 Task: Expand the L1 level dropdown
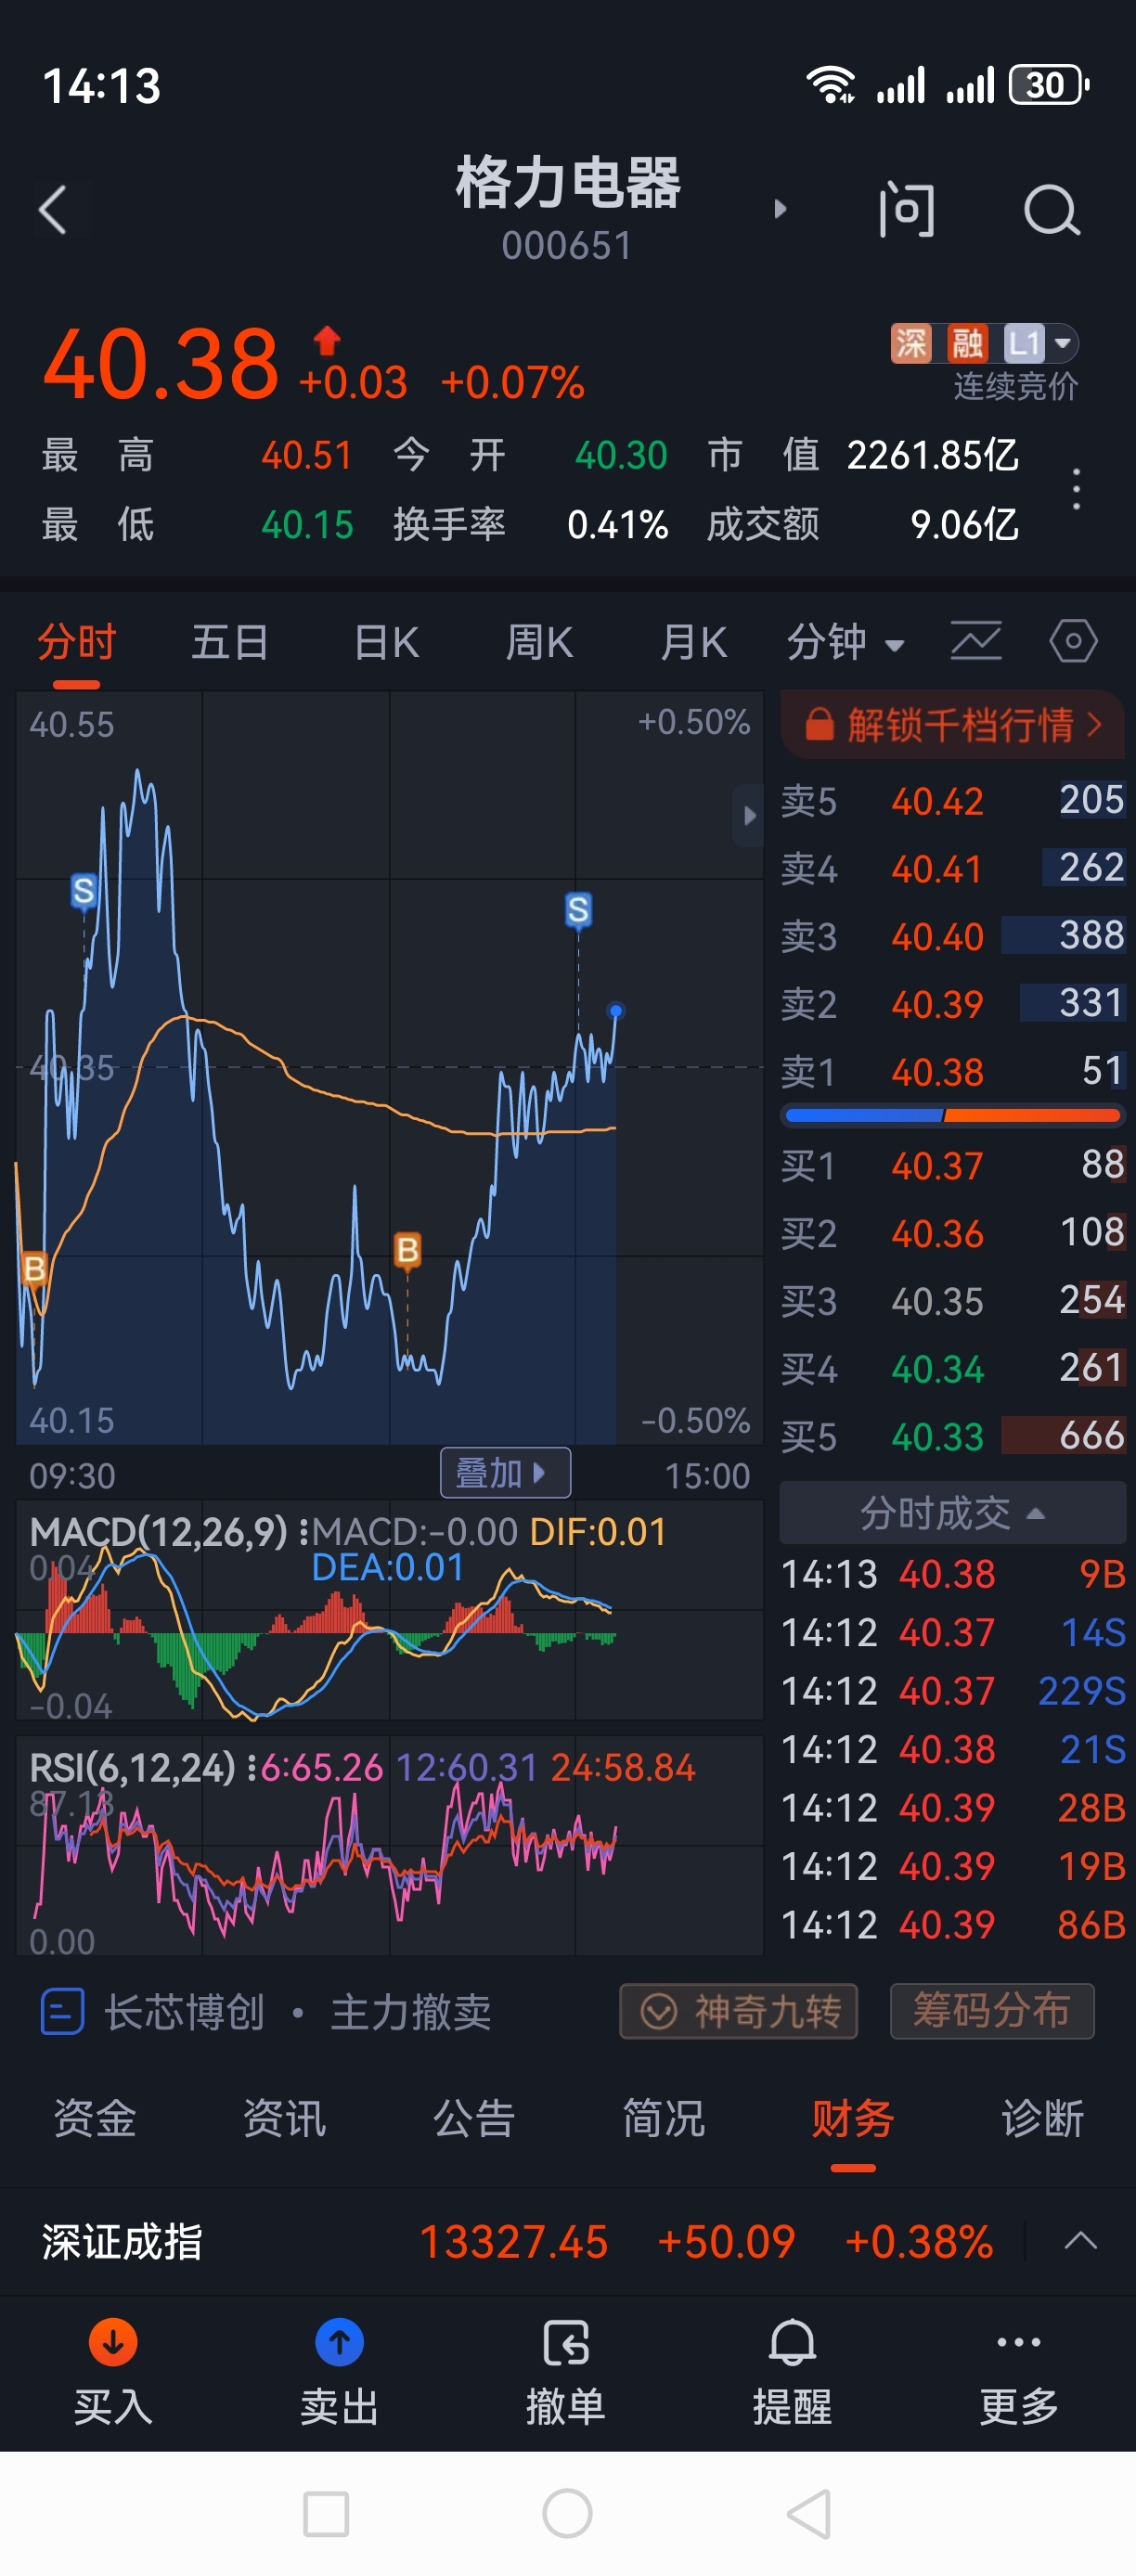coord(1040,344)
